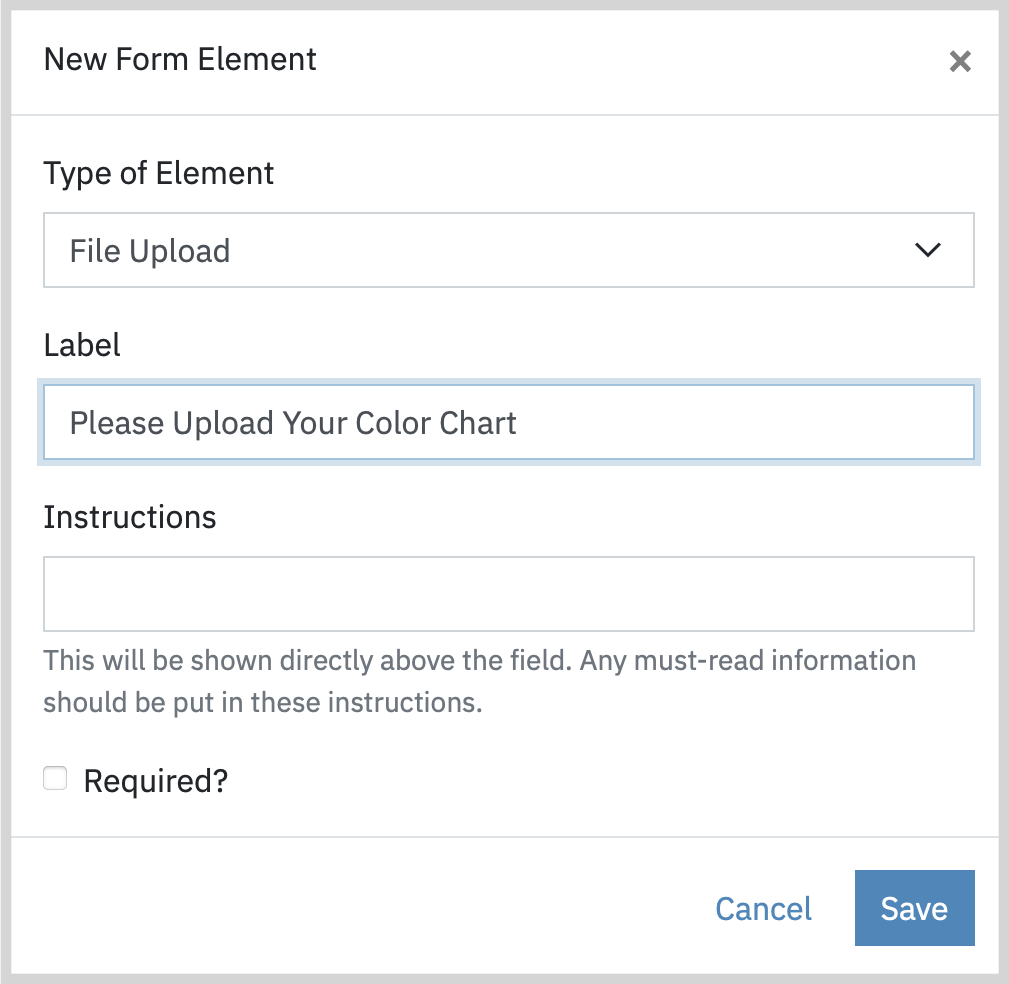
Task: Save the new form element
Action: [914, 908]
